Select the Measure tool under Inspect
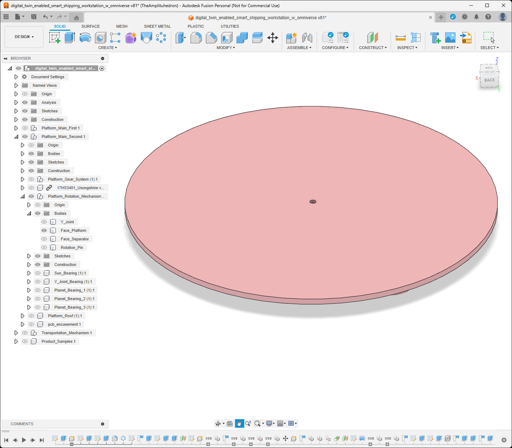This screenshot has width=512, height=448. click(x=400, y=38)
